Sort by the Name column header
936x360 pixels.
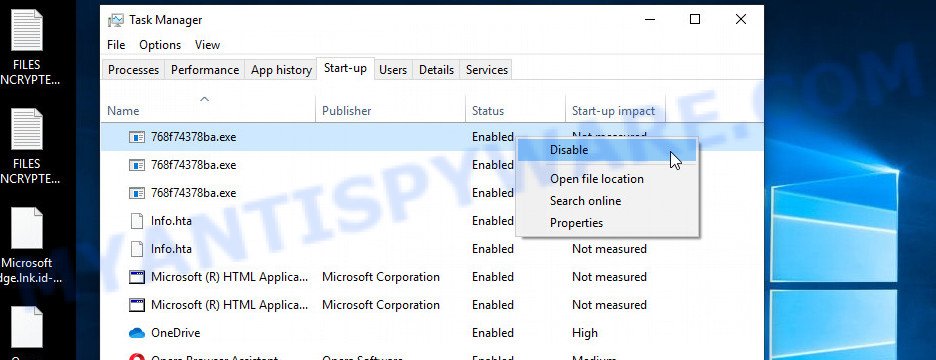coord(208,110)
